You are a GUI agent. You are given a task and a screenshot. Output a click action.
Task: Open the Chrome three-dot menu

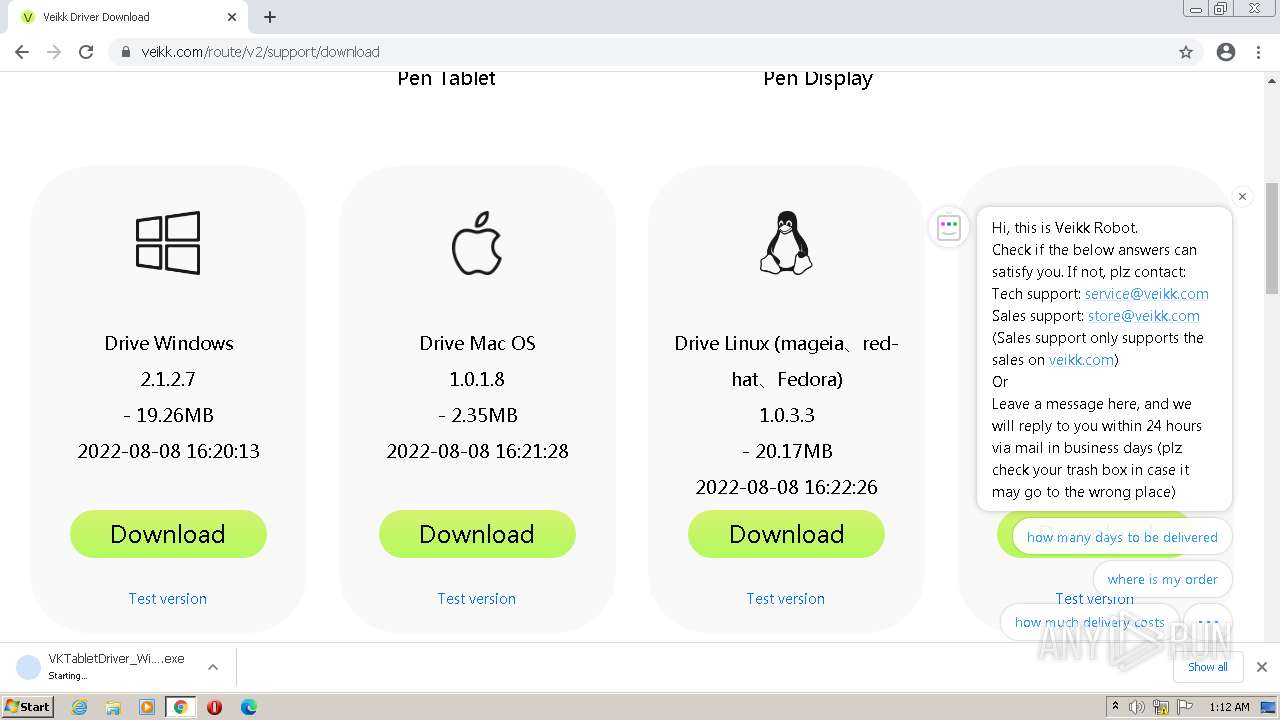tap(1259, 52)
